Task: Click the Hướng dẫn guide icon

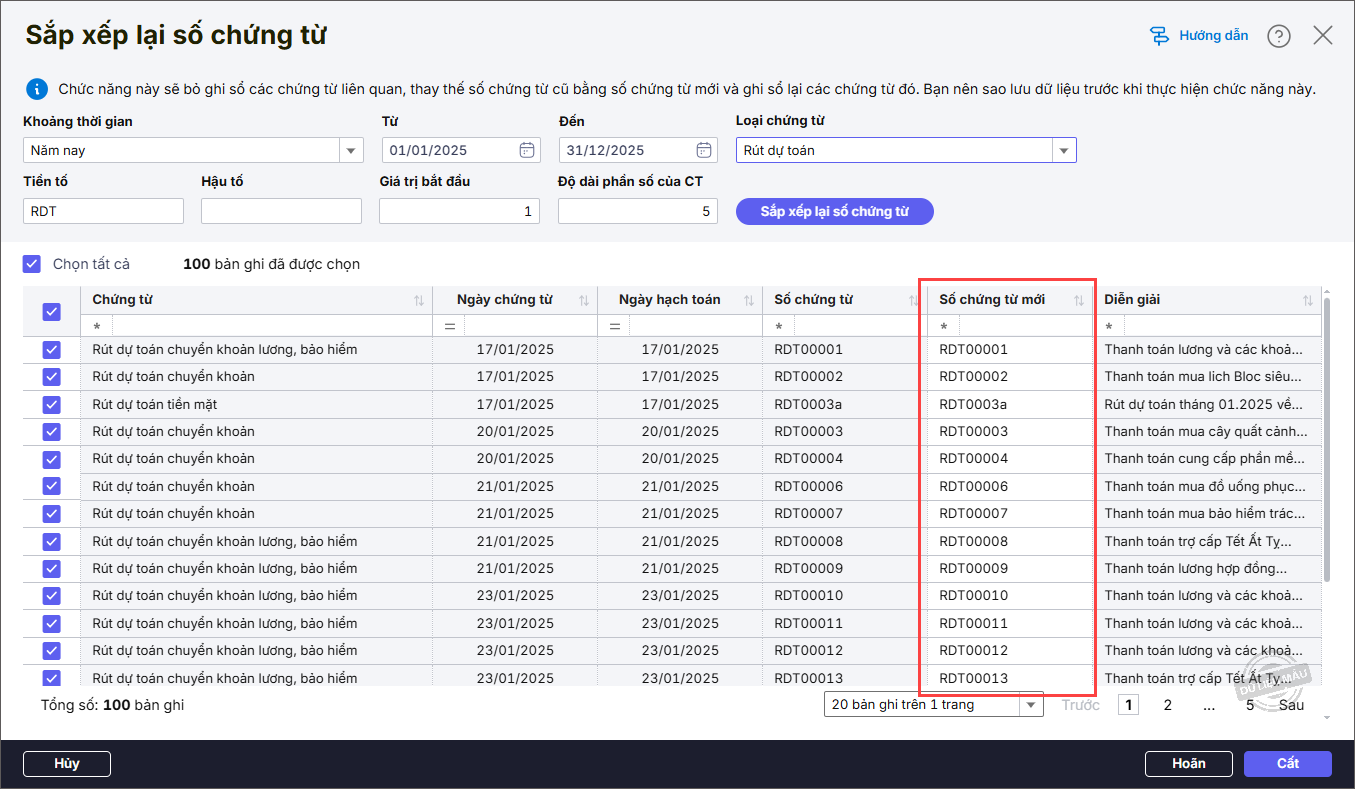Action: (1159, 36)
